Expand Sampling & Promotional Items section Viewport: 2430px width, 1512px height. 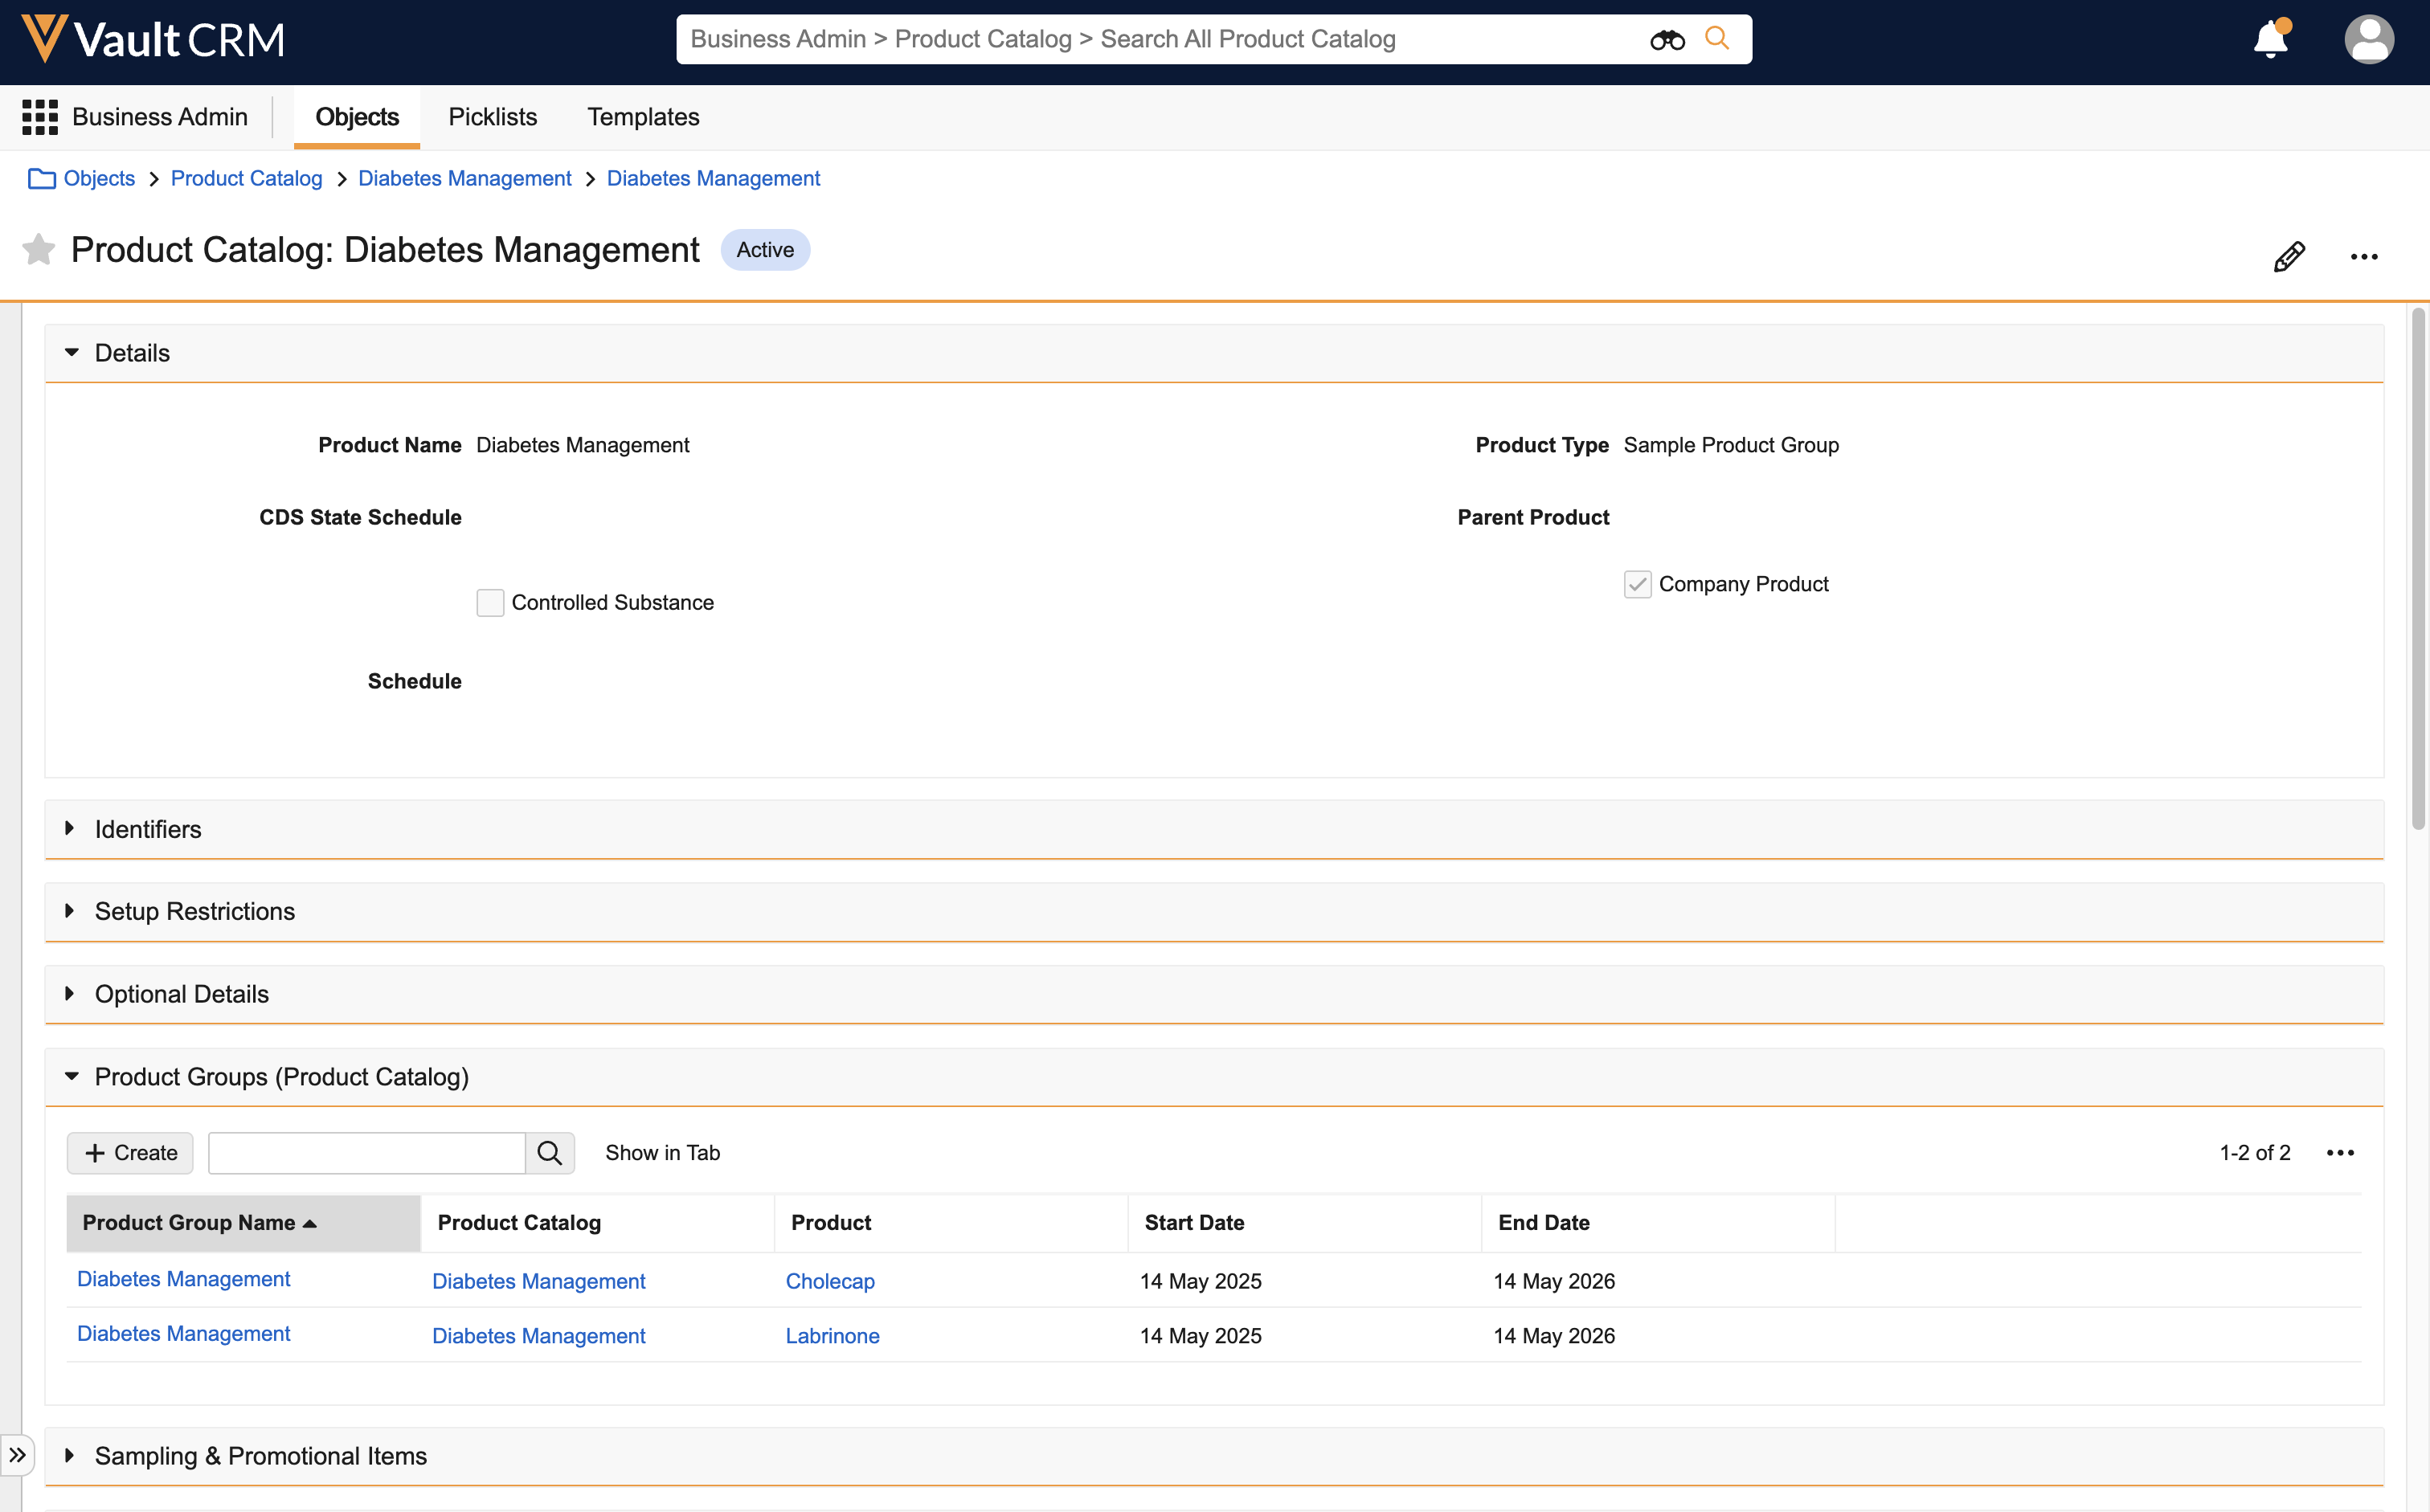tap(70, 1456)
